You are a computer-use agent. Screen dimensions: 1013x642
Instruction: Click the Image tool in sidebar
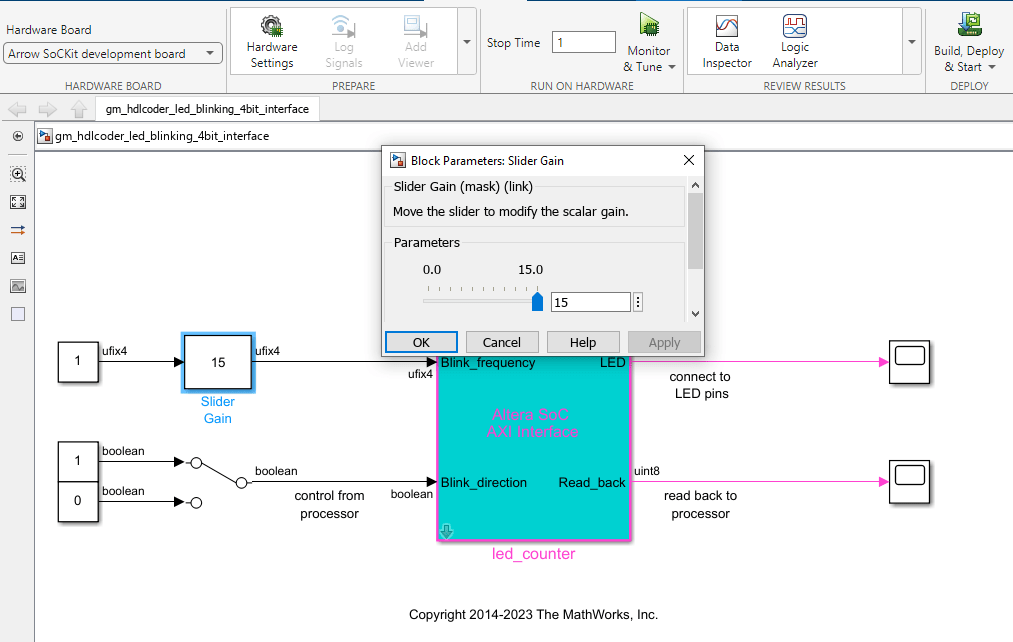18,286
